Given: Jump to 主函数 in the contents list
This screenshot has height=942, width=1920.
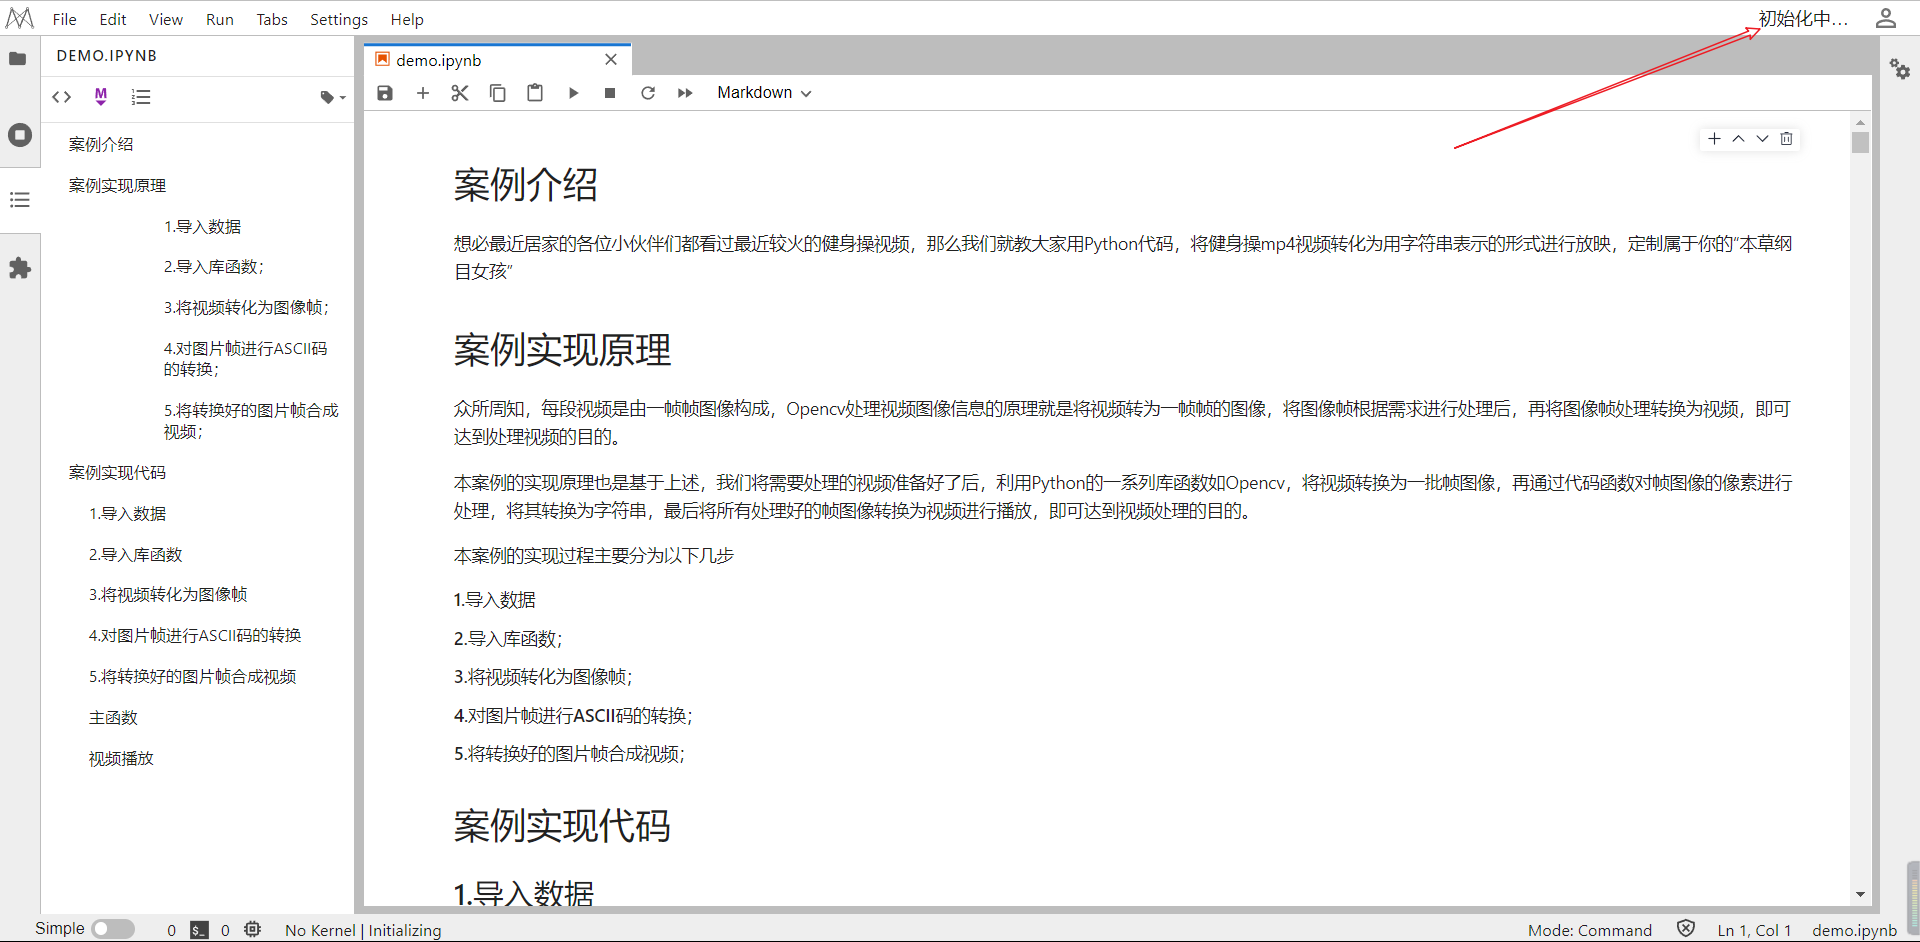Looking at the screenshot, I should (x=113, y=717).
